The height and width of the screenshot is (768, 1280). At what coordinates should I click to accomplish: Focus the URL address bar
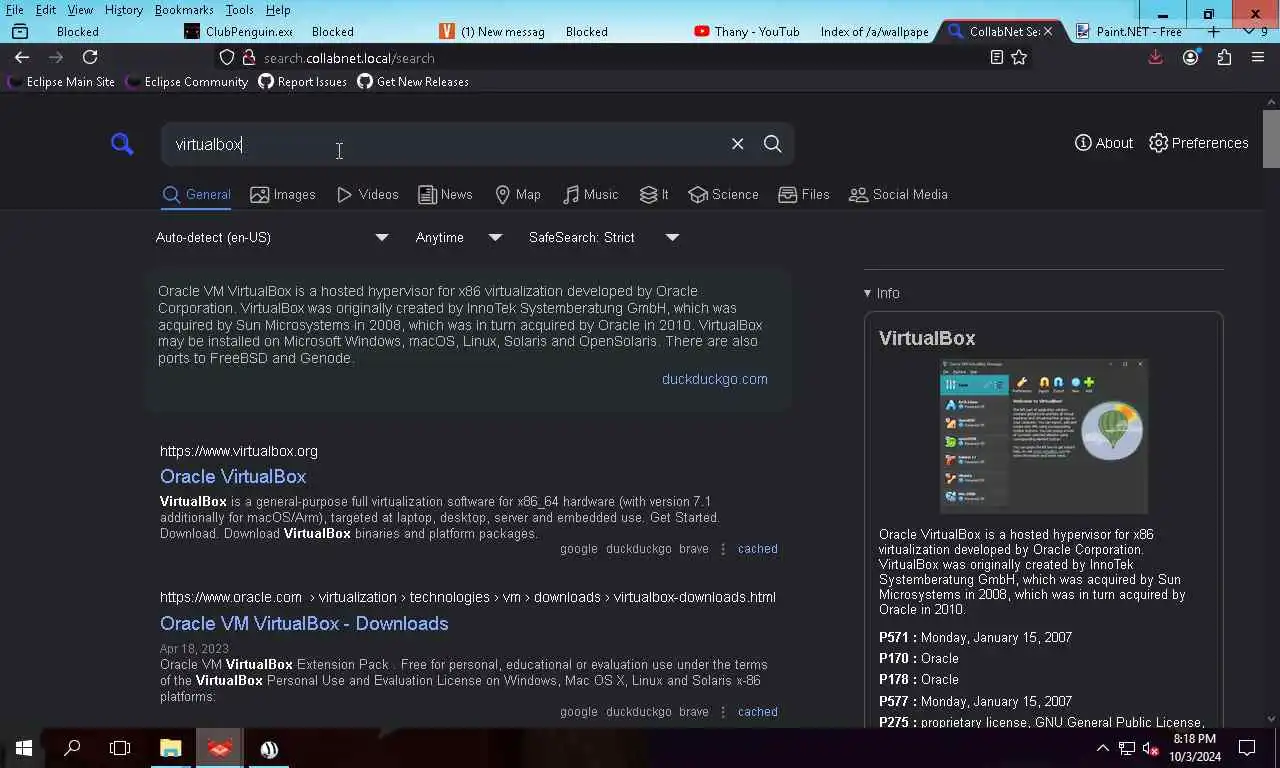coord(620,58)
